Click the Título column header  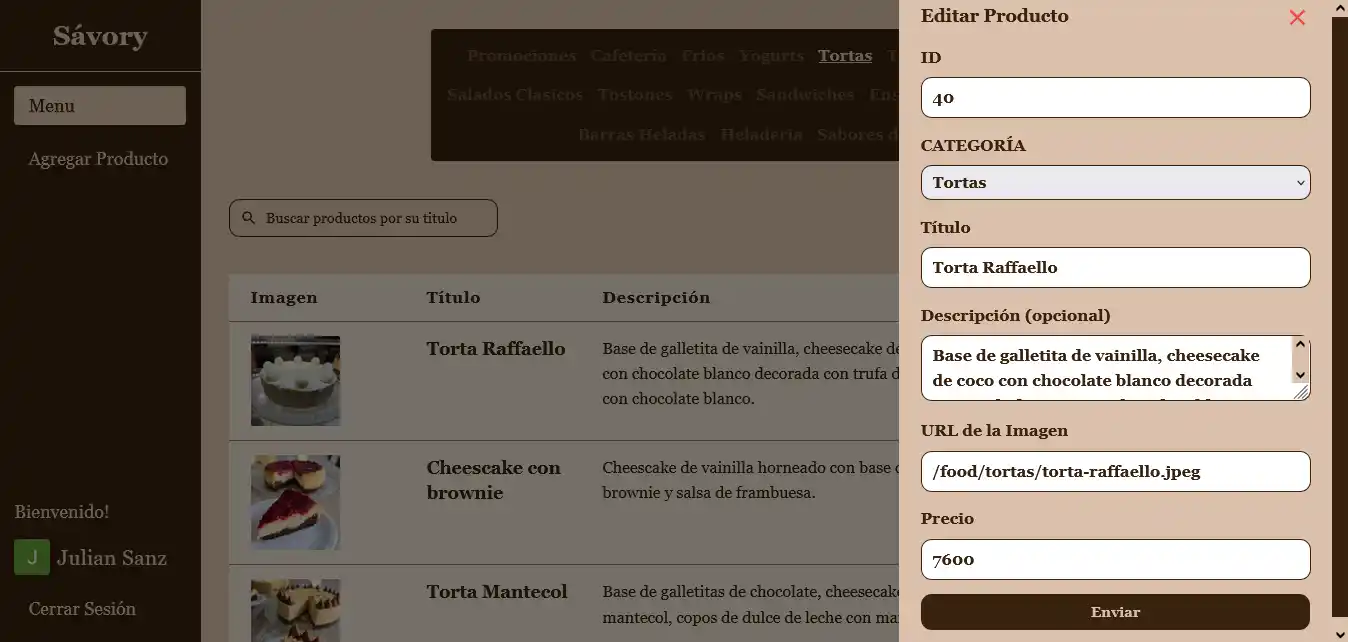click(453, 297)
